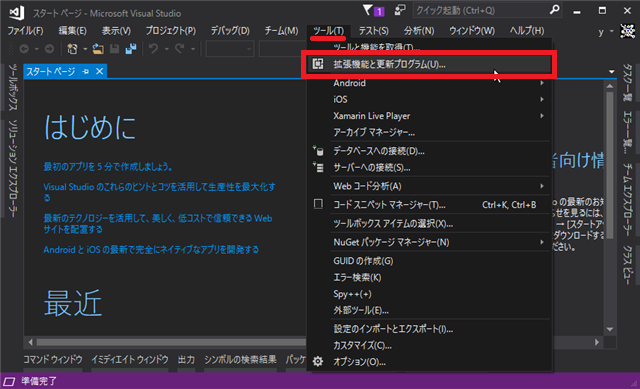Close the スタート ページ tab
640x389 pixels.
(99, 71)
